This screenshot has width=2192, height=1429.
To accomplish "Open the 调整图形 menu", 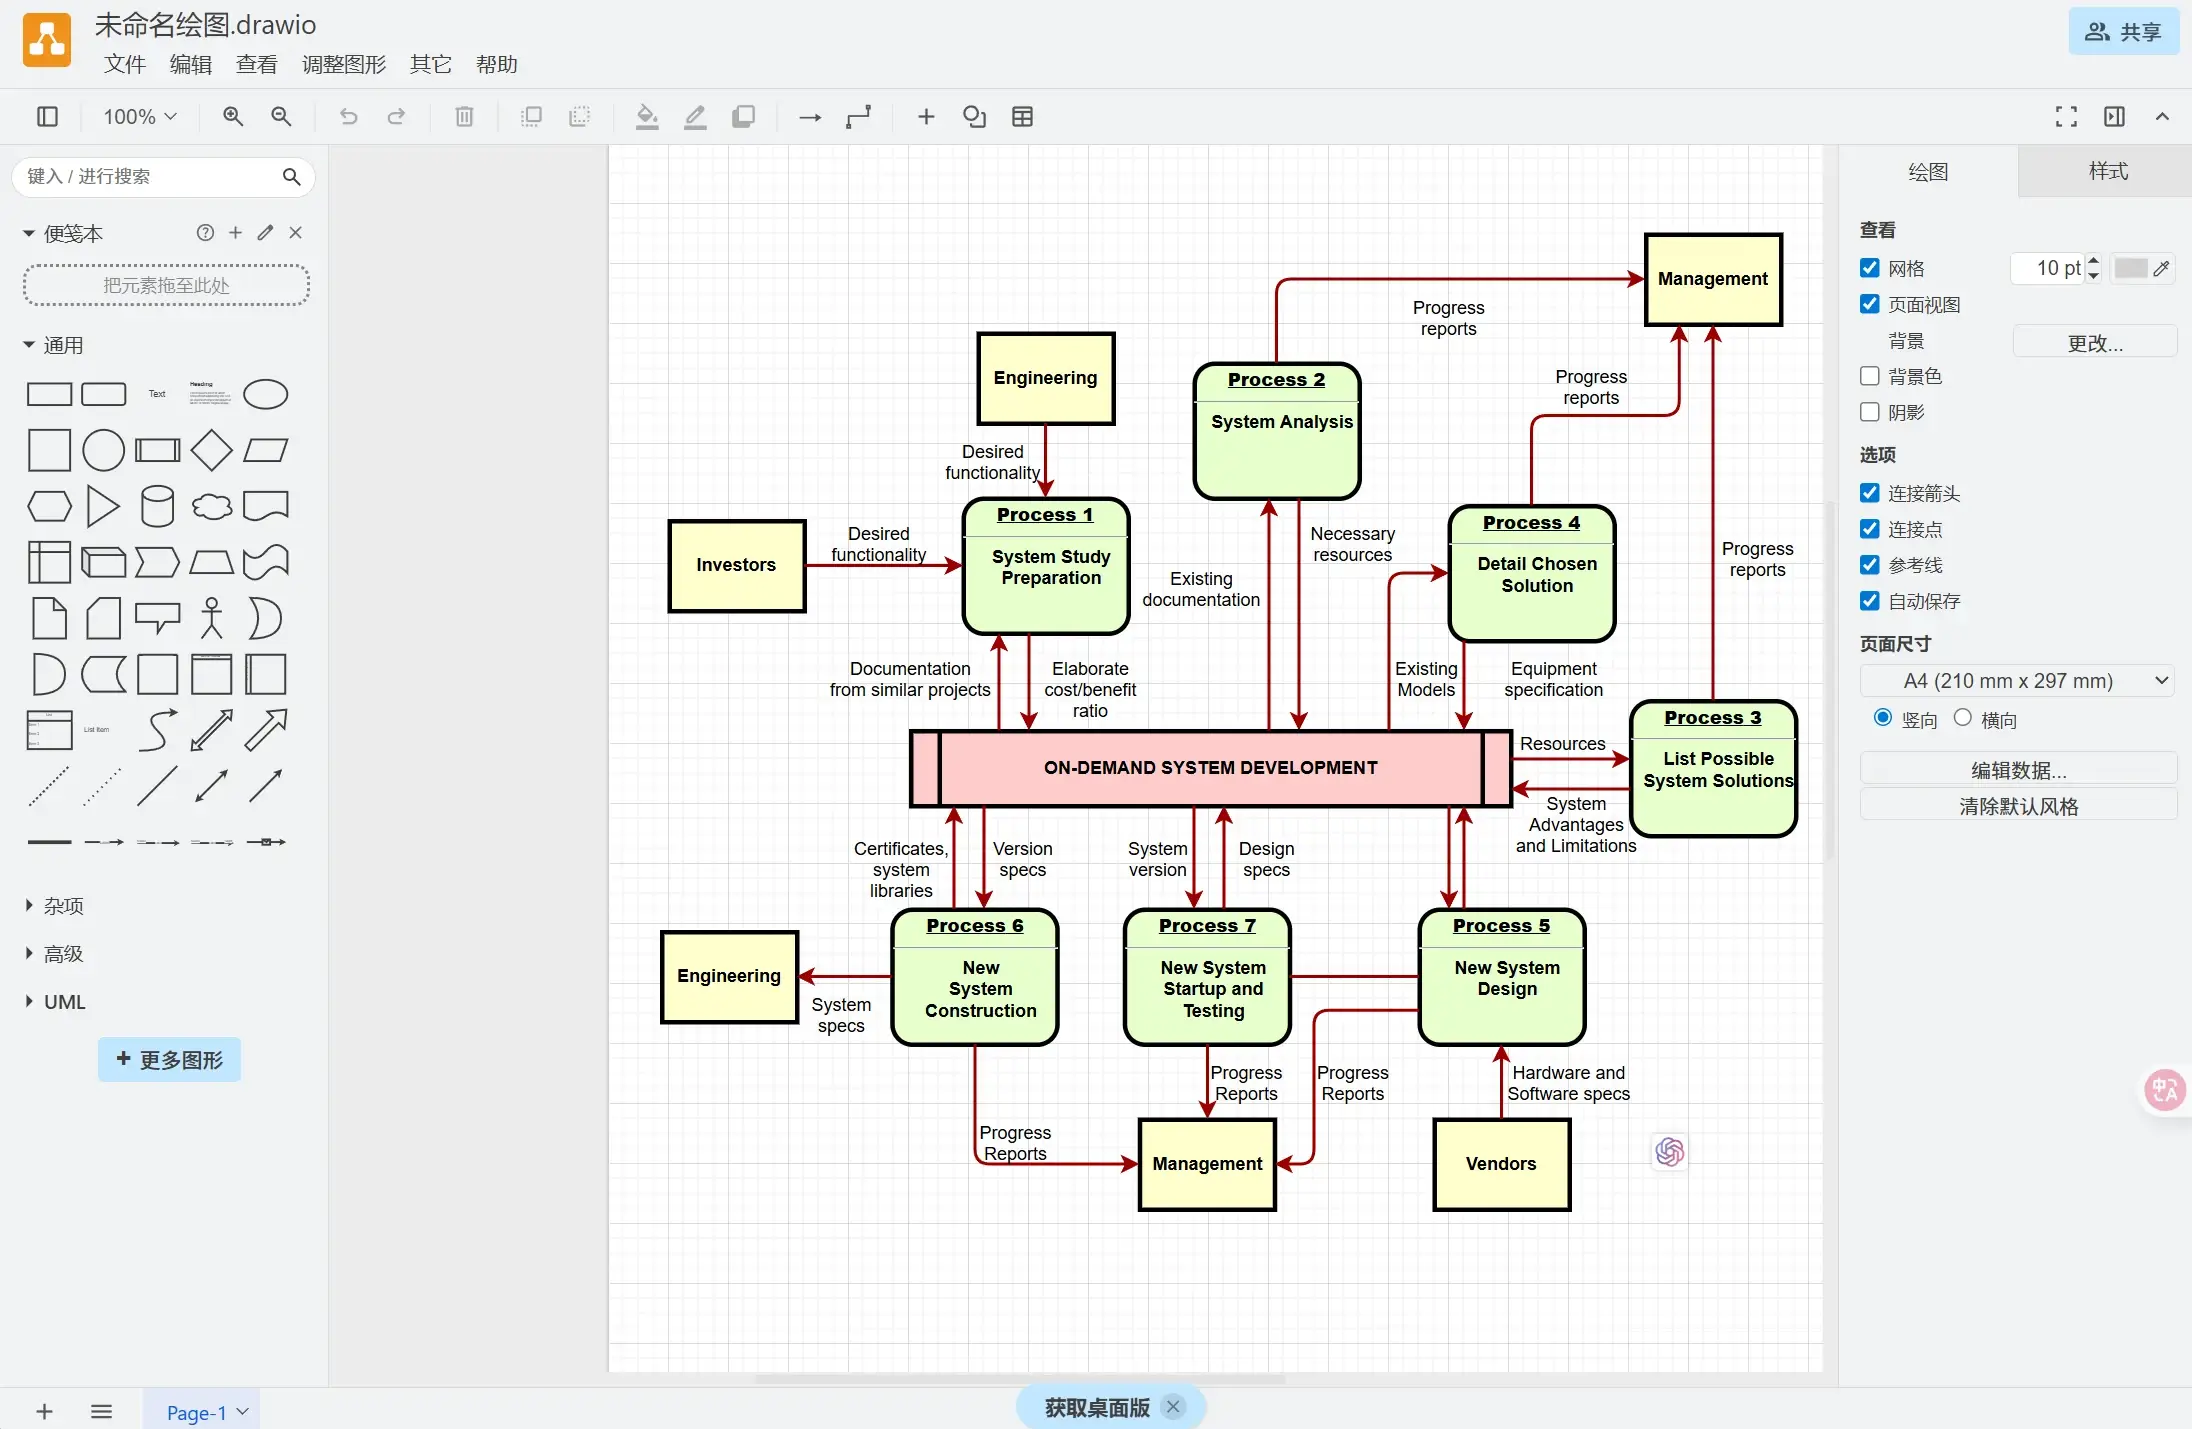I will [x=344, y=64].
